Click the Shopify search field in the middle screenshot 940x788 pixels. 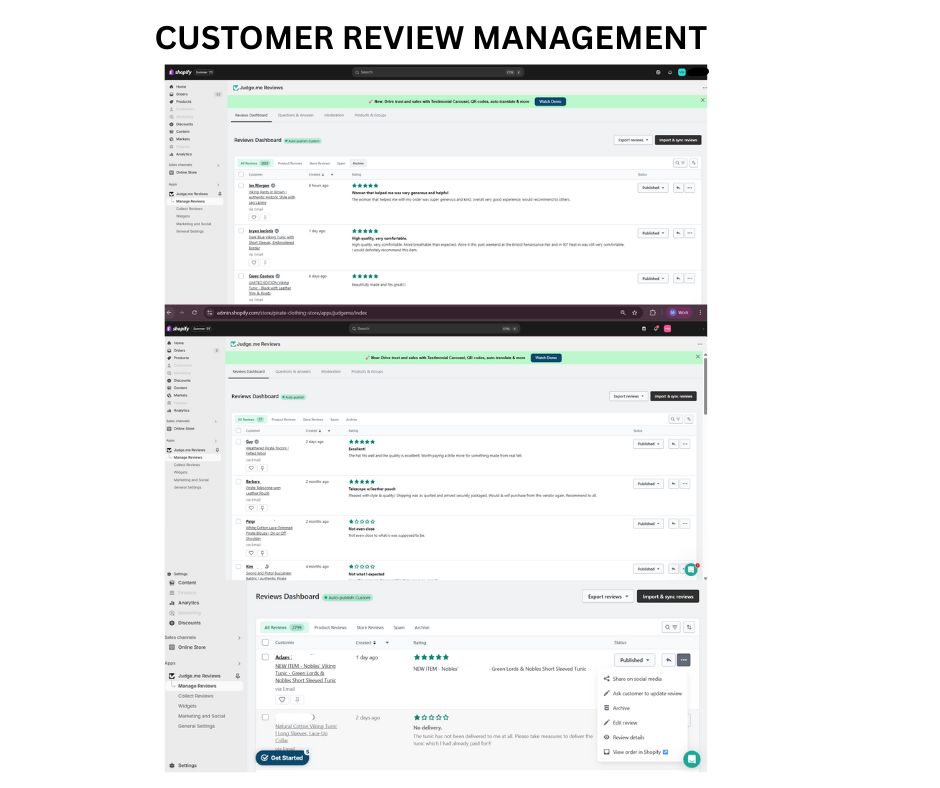(x=434, y=329)
